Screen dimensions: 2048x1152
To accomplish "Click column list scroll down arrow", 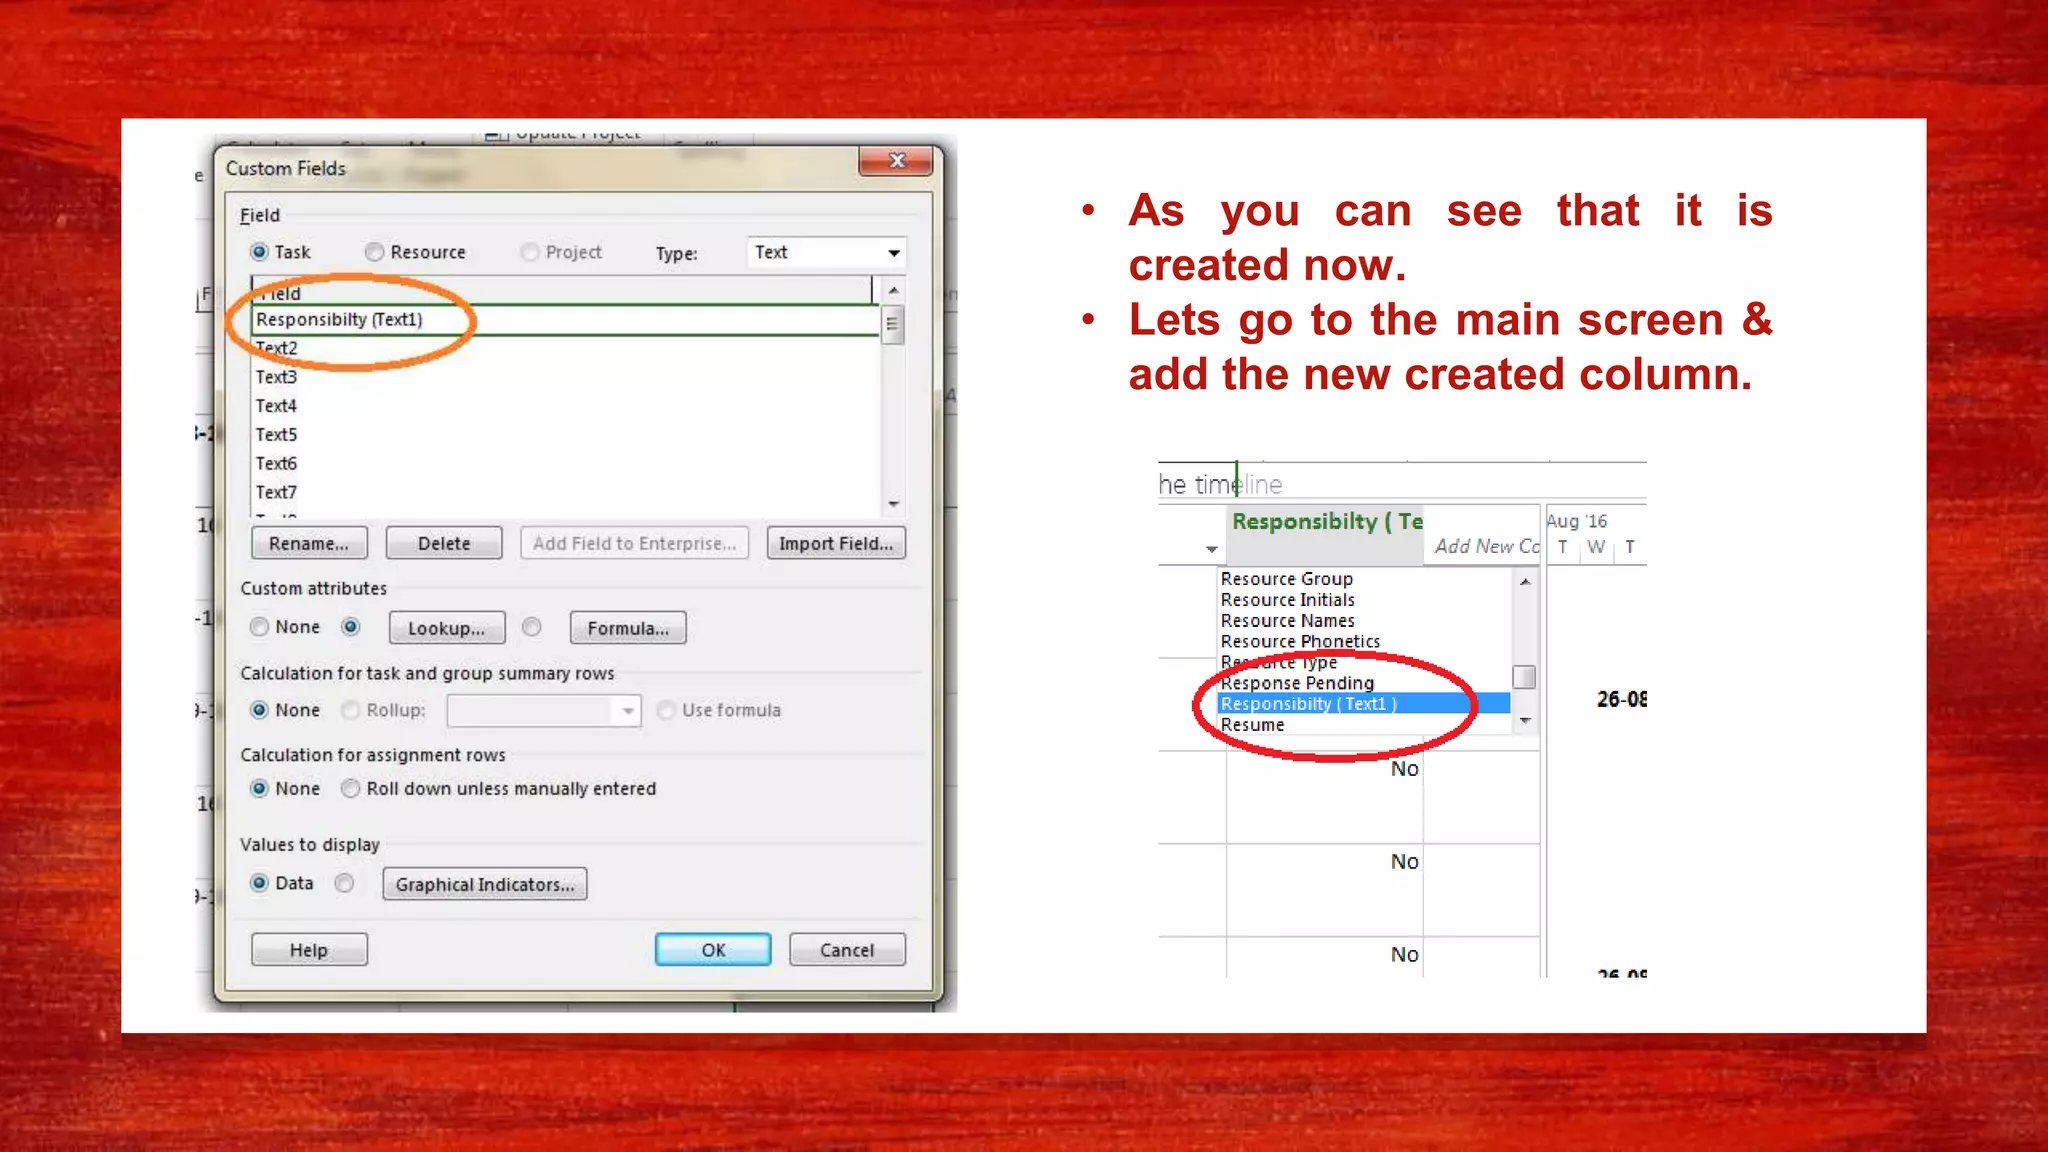I will [1525, 721].
